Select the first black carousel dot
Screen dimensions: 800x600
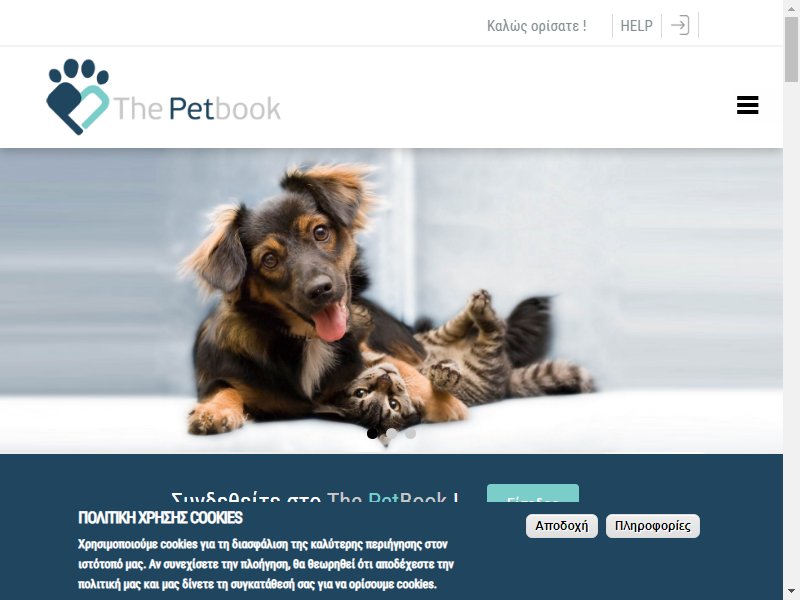tap(372, 433)
